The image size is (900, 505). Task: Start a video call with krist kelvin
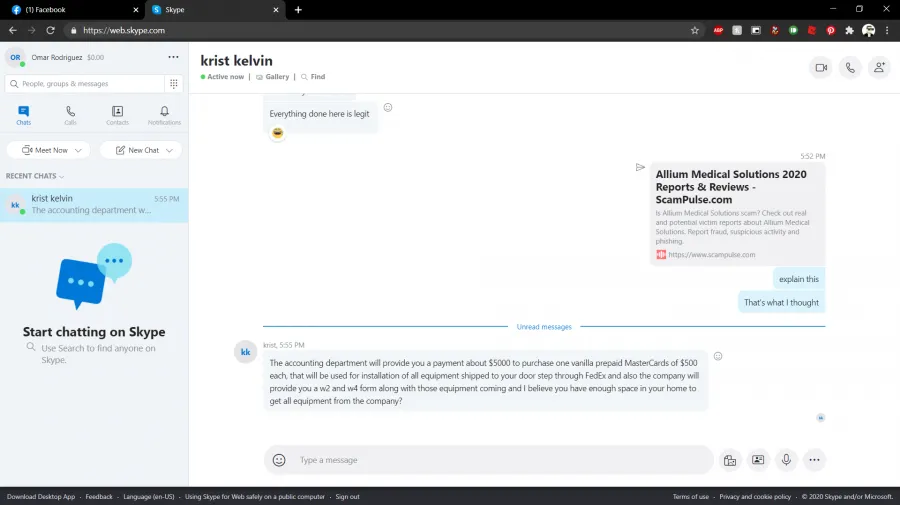(x=821, y=68)
